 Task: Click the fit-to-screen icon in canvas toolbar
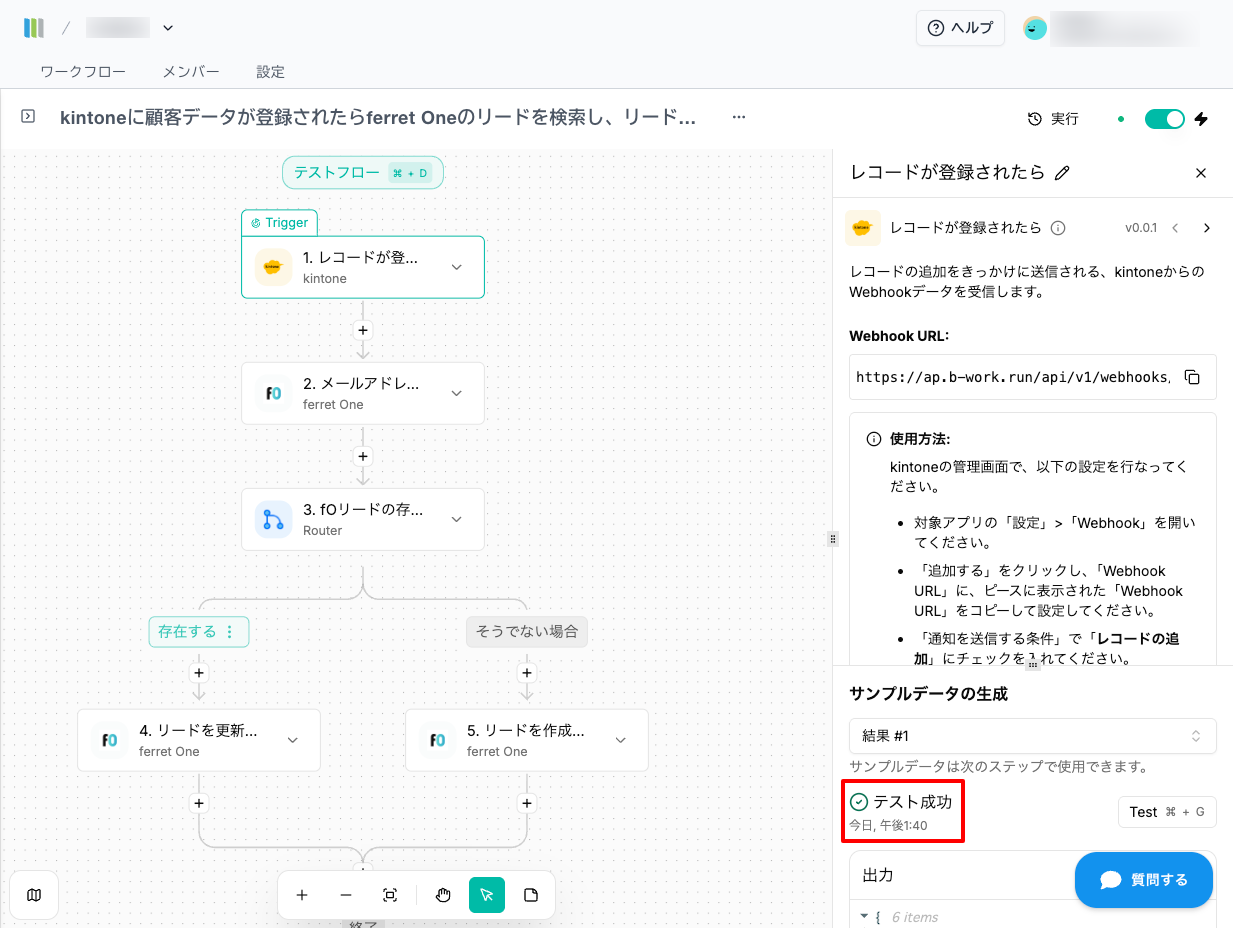tap(390, 895)
